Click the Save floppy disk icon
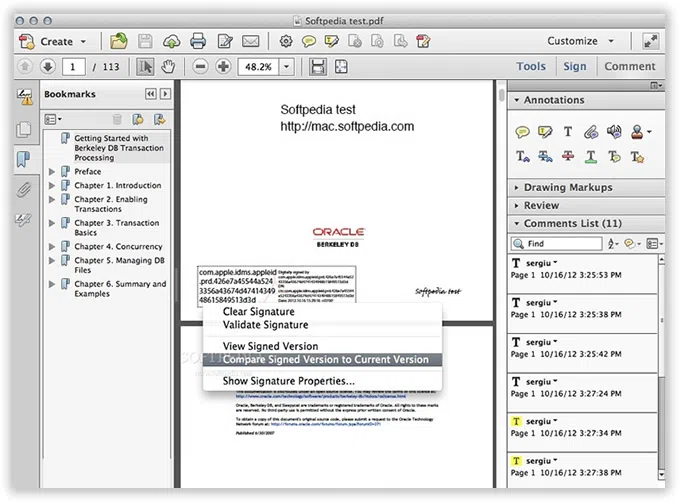The height and width of the screenshot is (502, 679). pos(145,42)
